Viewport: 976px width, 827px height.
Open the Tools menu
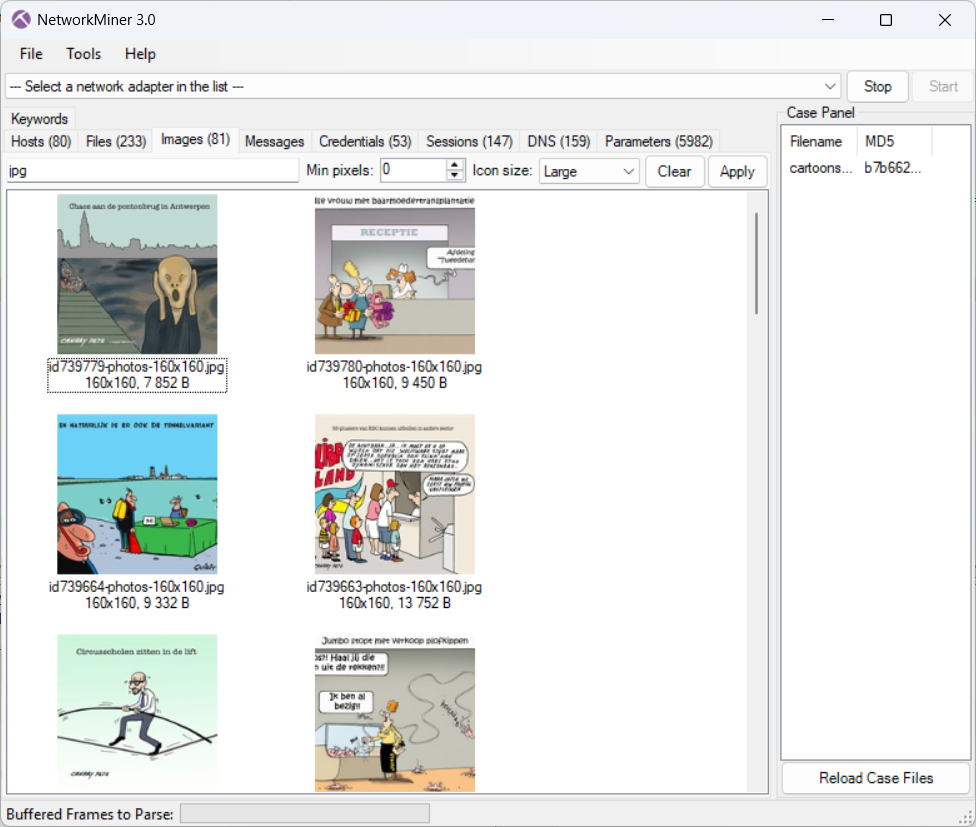click(84, 54)
